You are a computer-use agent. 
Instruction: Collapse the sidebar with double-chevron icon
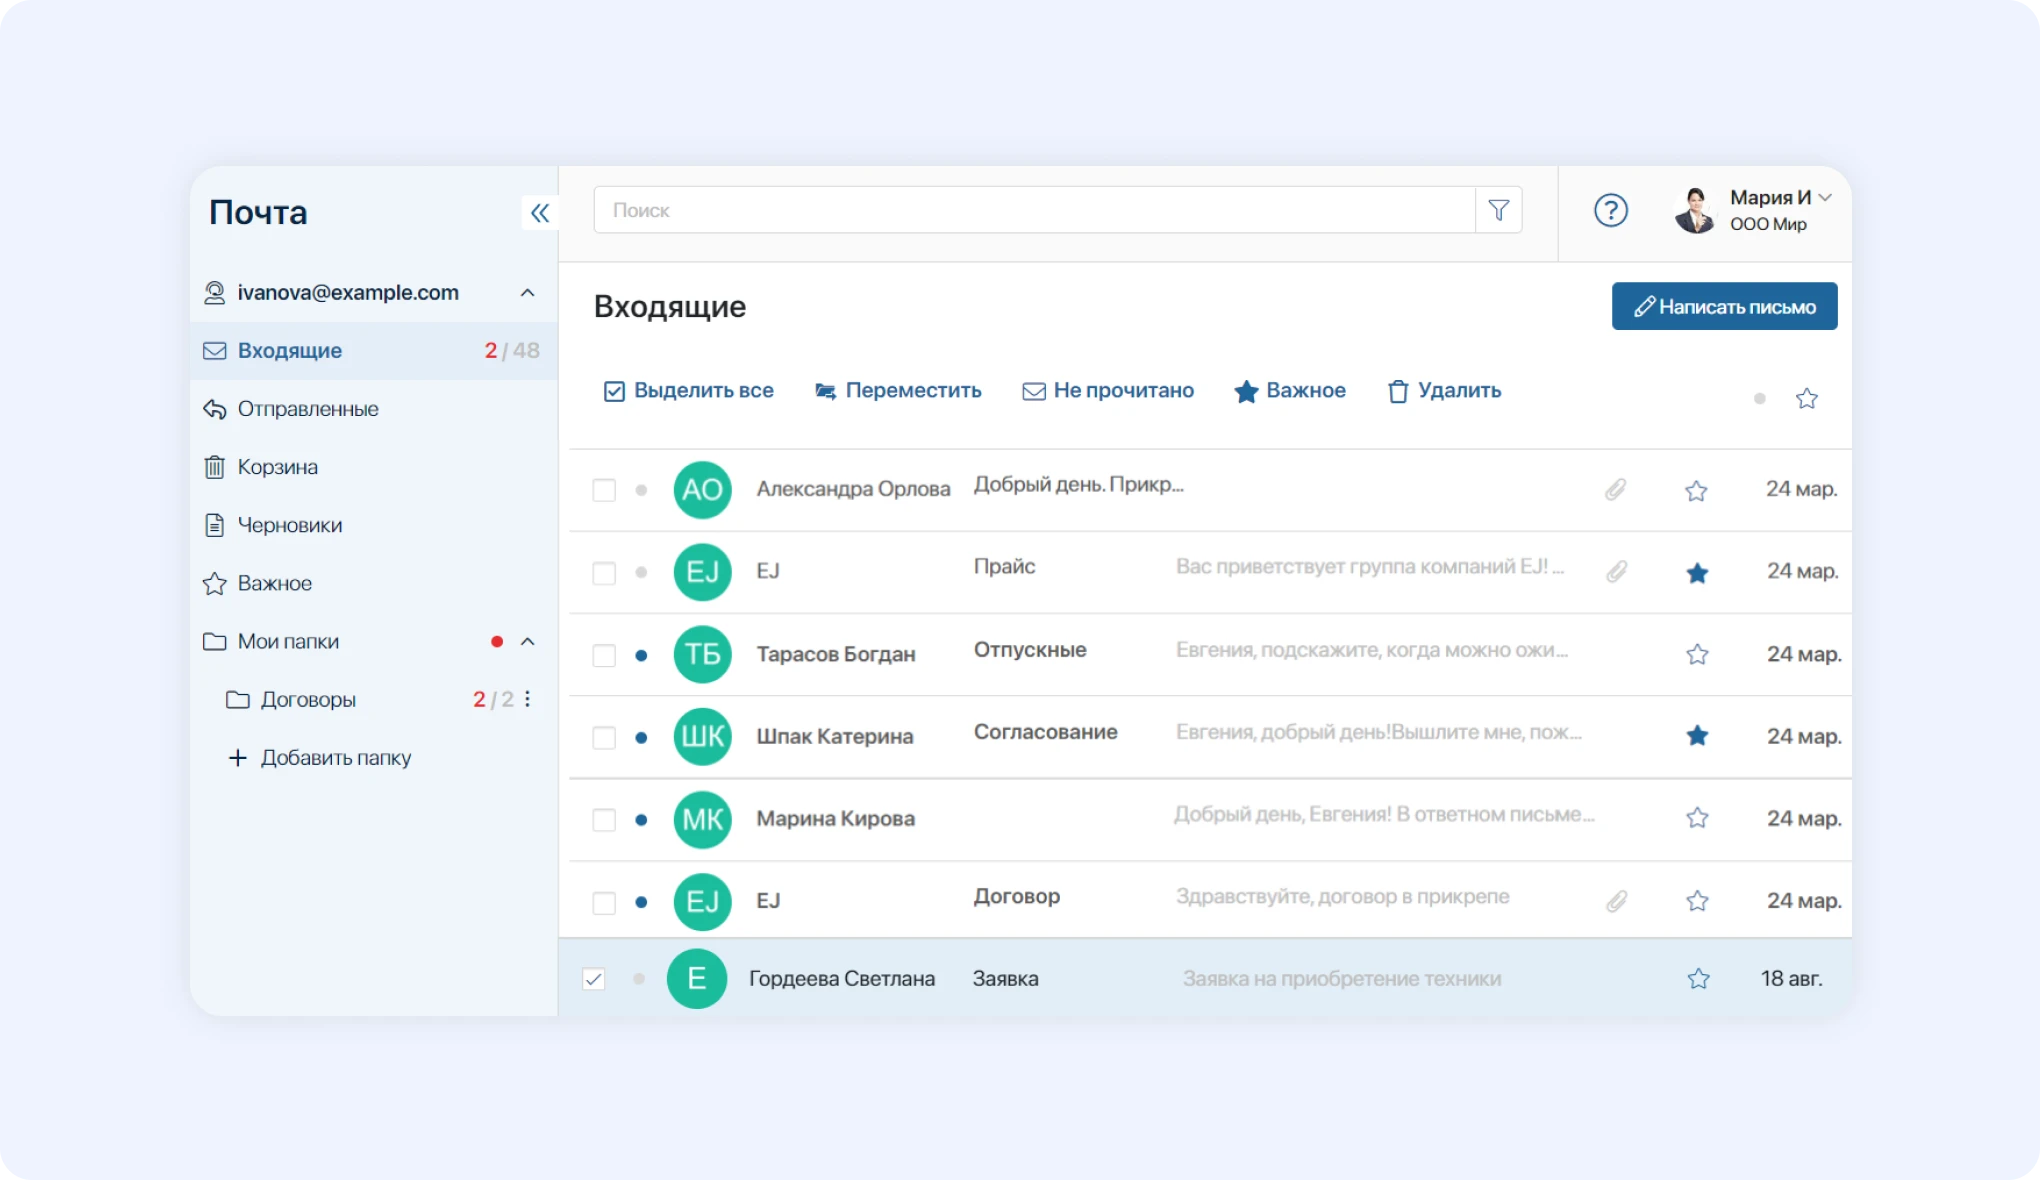[x=540, y=213]
